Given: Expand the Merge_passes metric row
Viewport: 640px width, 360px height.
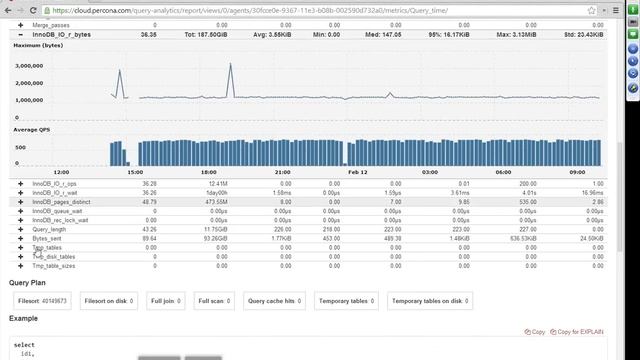Looking at the screenshot, I should pyautogui.click(x=20, y=25).
